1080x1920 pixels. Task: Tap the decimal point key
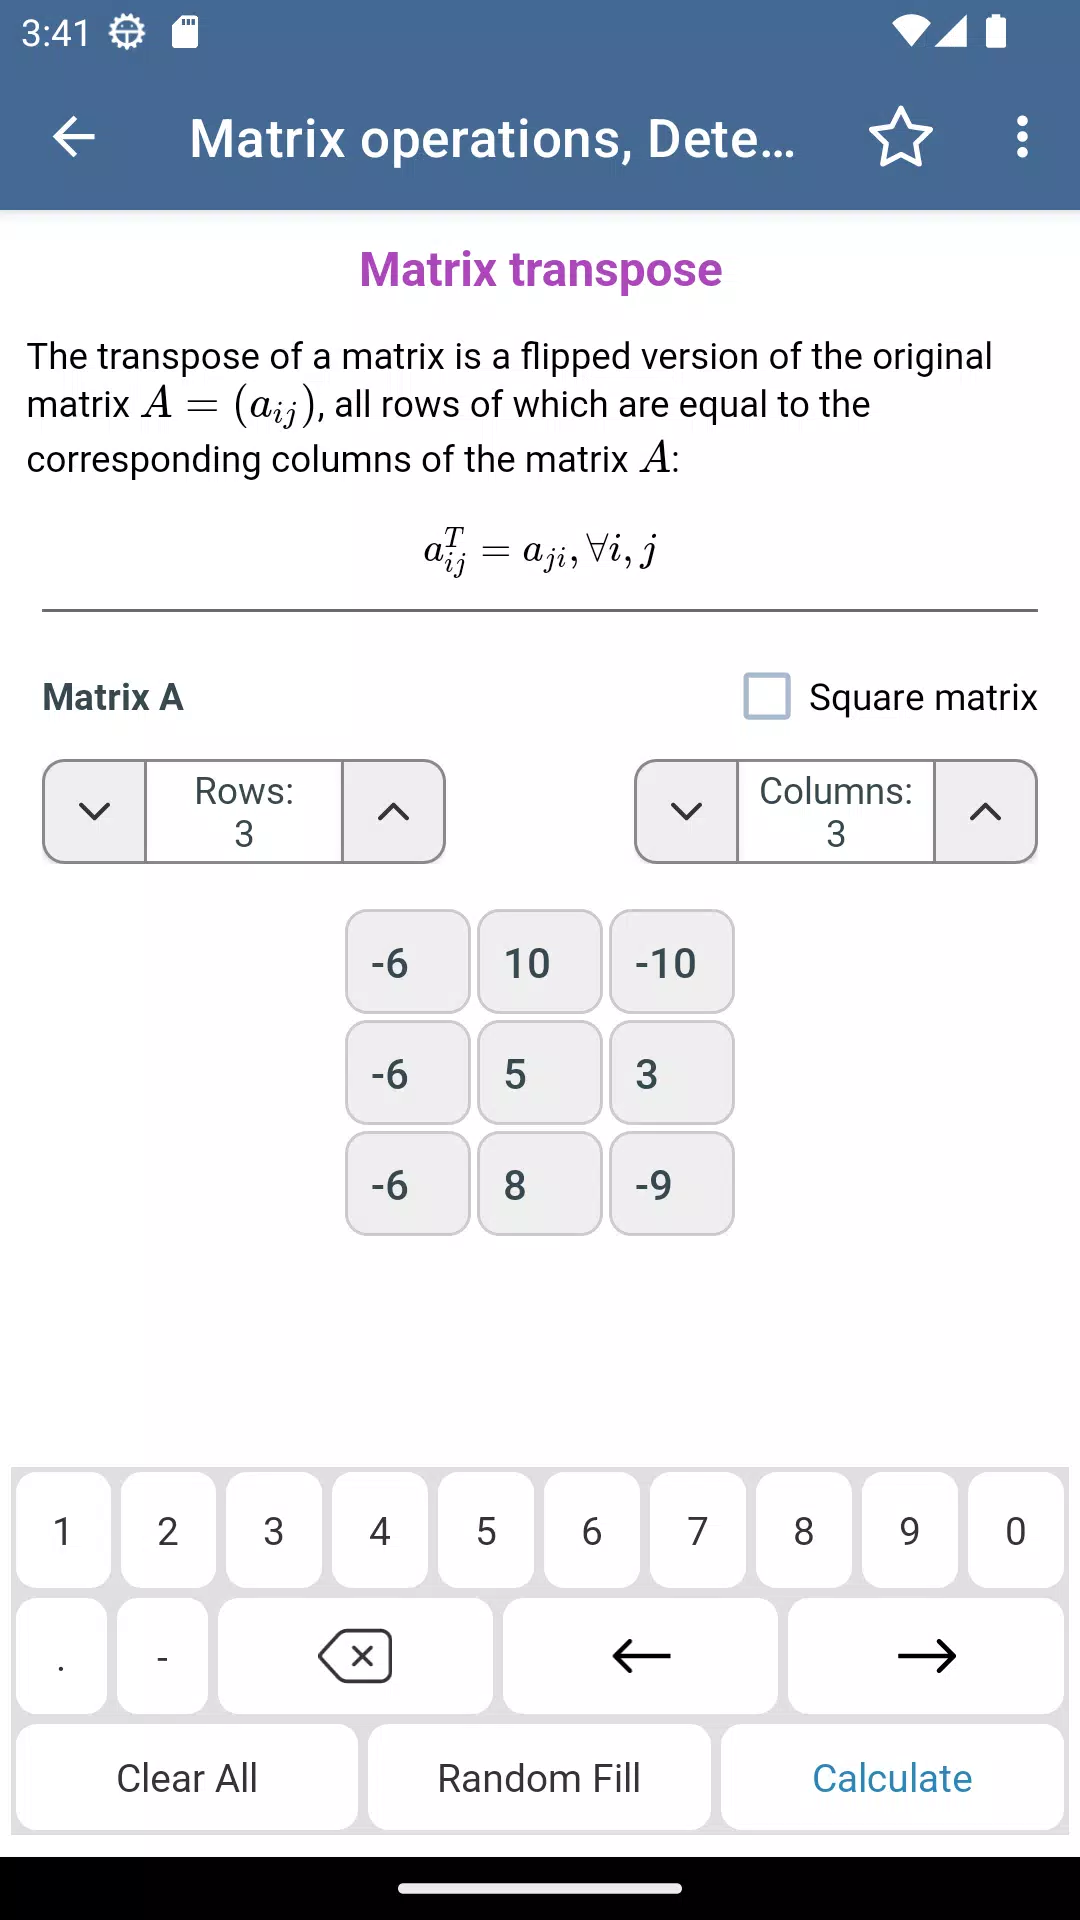click(x=61, y=1656)
